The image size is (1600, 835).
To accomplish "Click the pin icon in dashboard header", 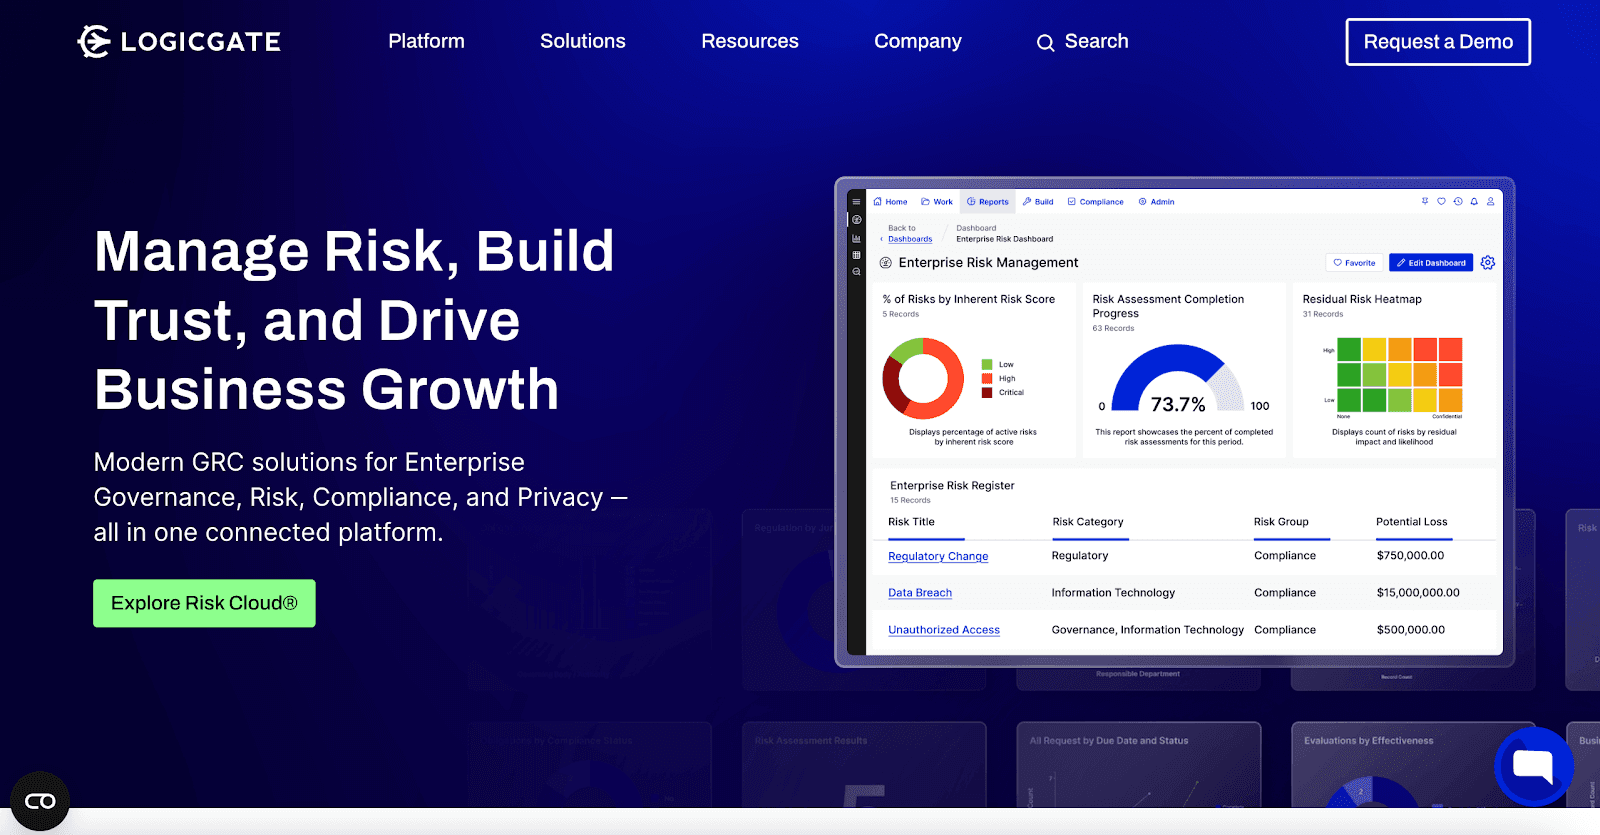I will (1425, 201).
